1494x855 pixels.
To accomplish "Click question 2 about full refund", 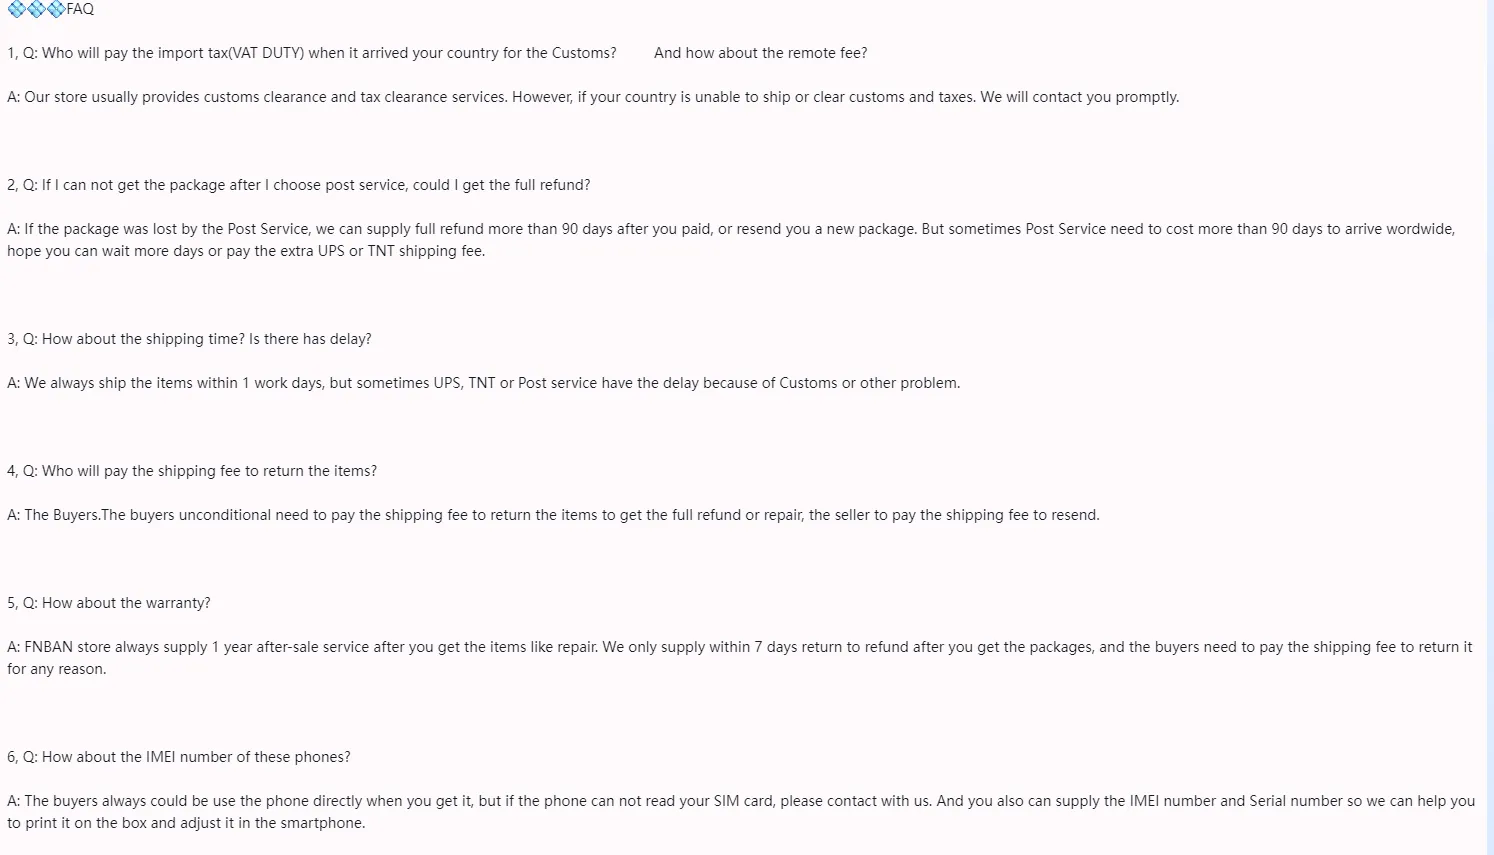I will coord(299,185).
